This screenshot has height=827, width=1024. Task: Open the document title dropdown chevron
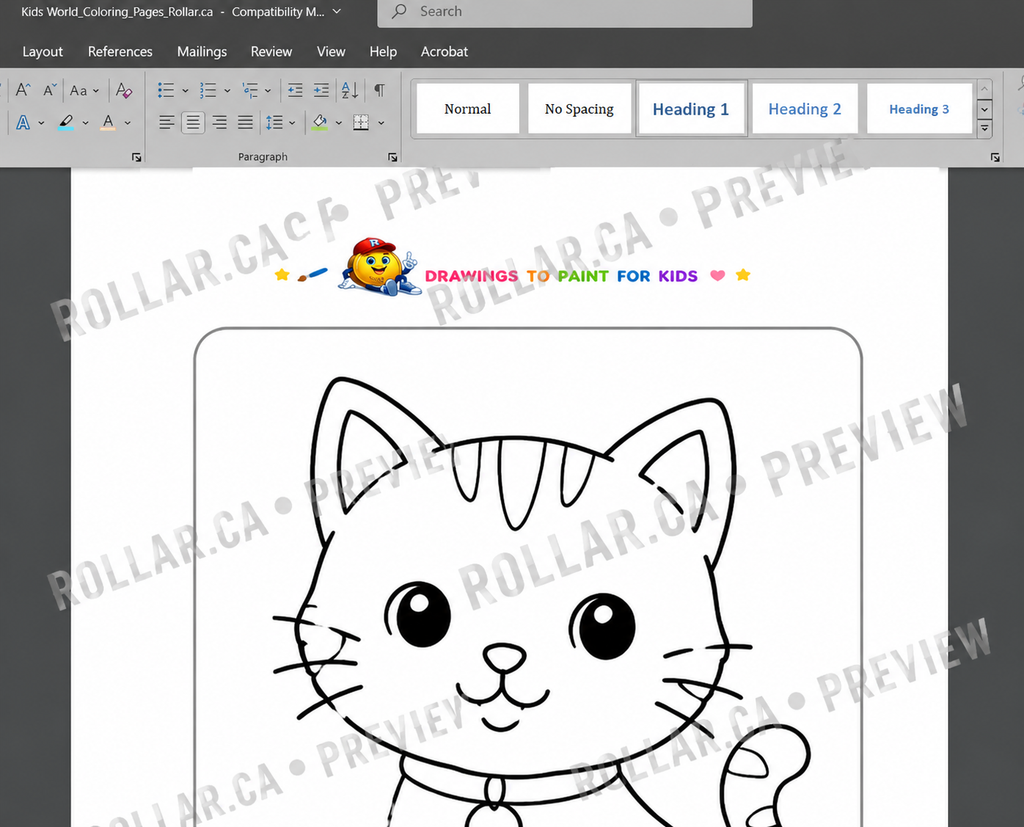(x=337, y=11)
